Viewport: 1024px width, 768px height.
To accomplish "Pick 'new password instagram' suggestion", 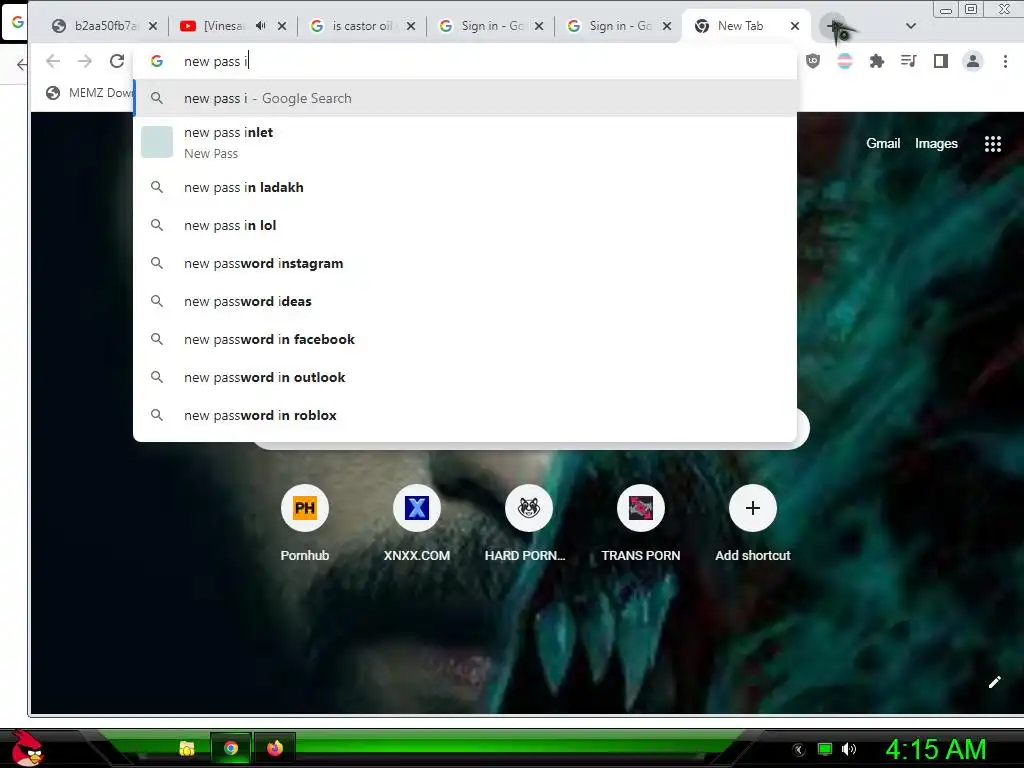I will point(465,263).
